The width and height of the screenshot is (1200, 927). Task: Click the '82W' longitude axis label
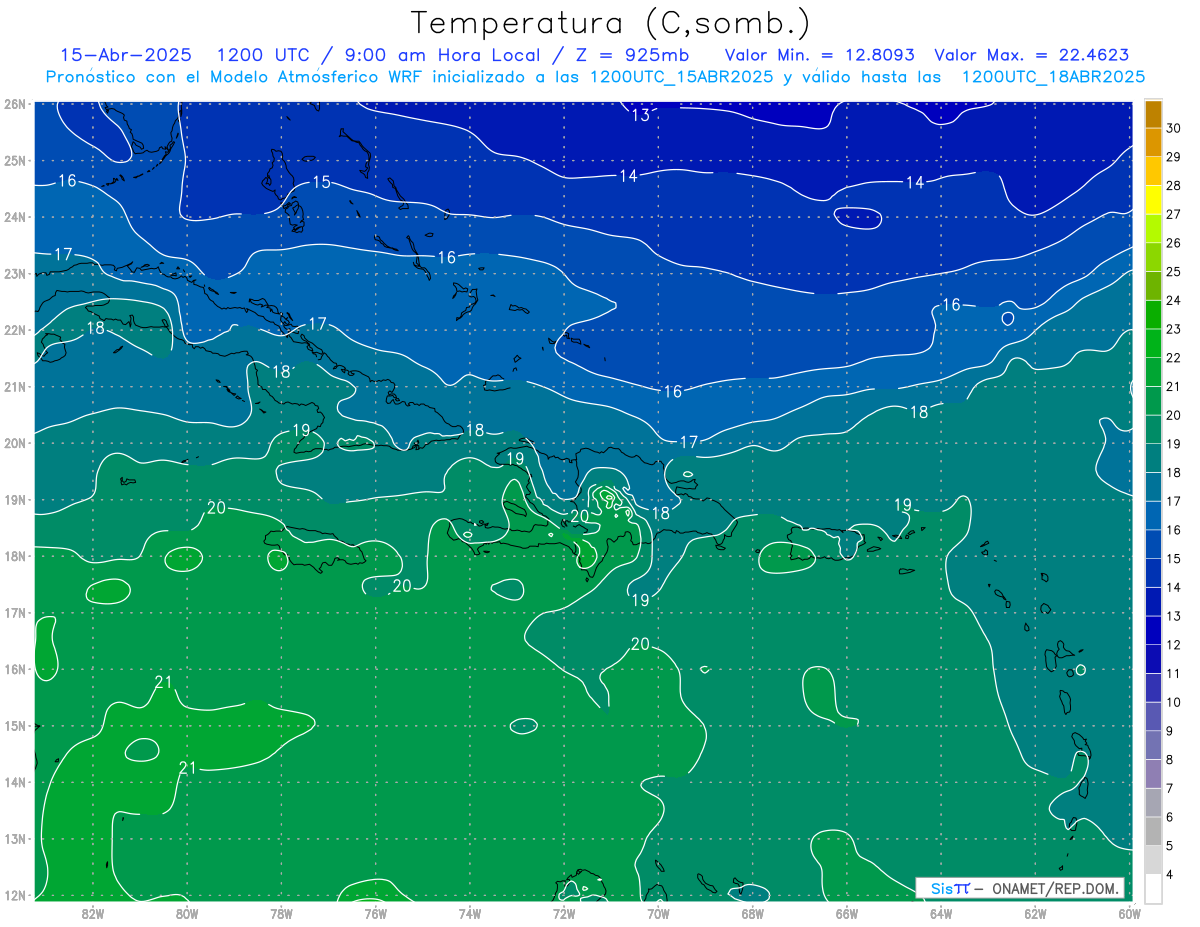[93, 913]
